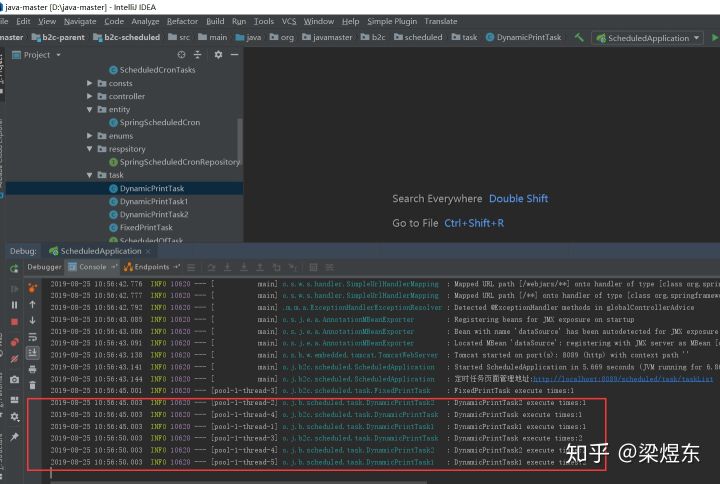Hide the Project panel with minimize icon
Viewport: 720px width, 484px height.
234,55
